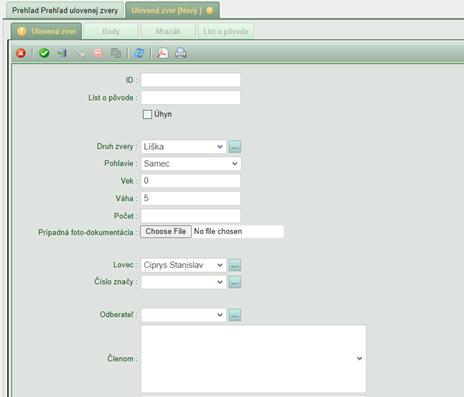Click the greyed-out red delete circle icon
Screen dimensions: 464x397
98,53
